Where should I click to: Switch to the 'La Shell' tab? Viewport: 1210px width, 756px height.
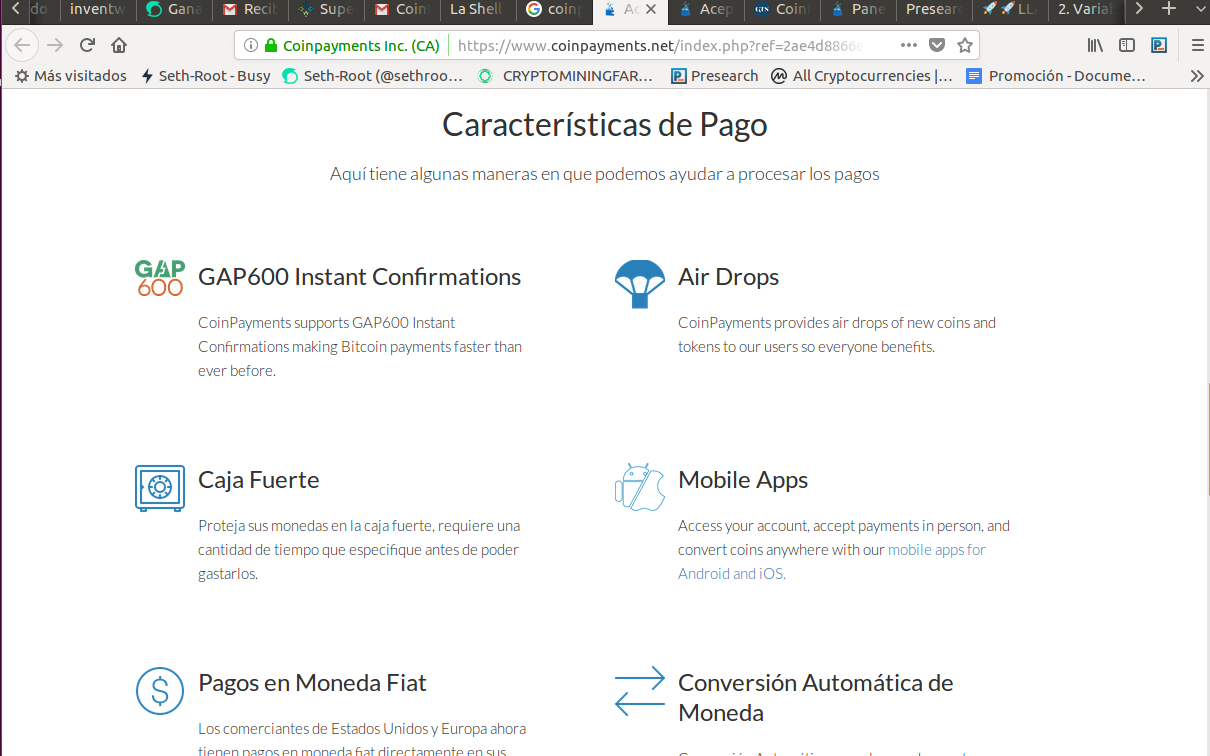(x=477, y=10)
